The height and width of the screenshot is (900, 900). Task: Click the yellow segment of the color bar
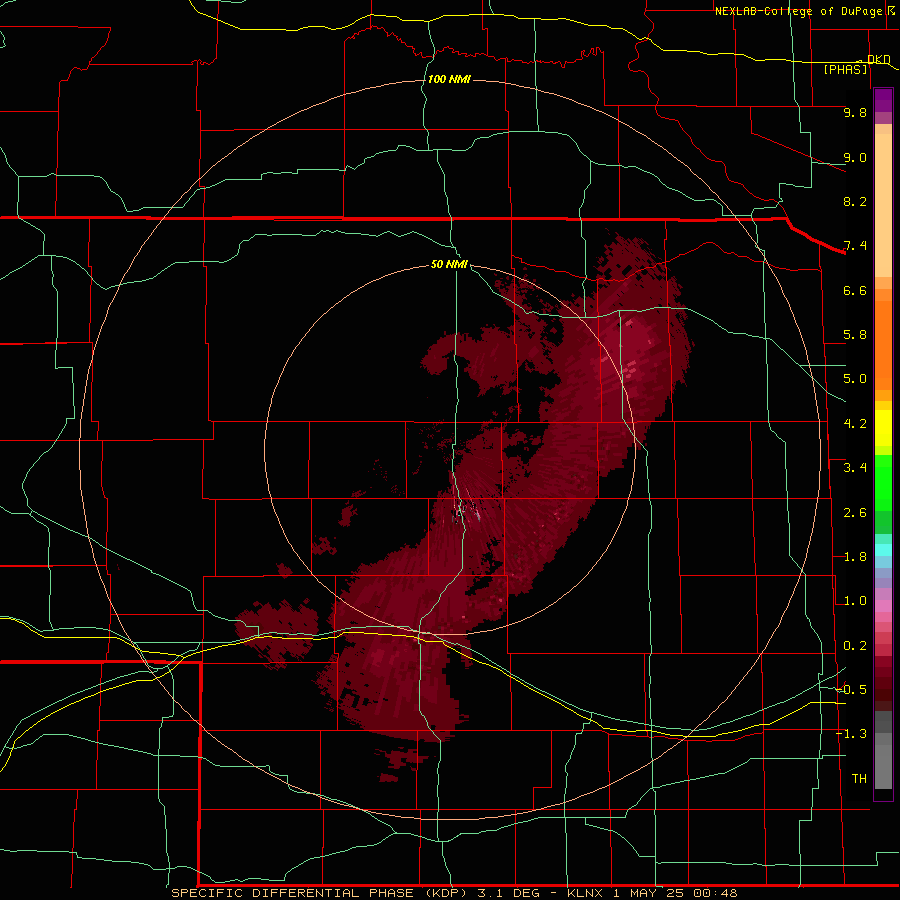(883, 428)
